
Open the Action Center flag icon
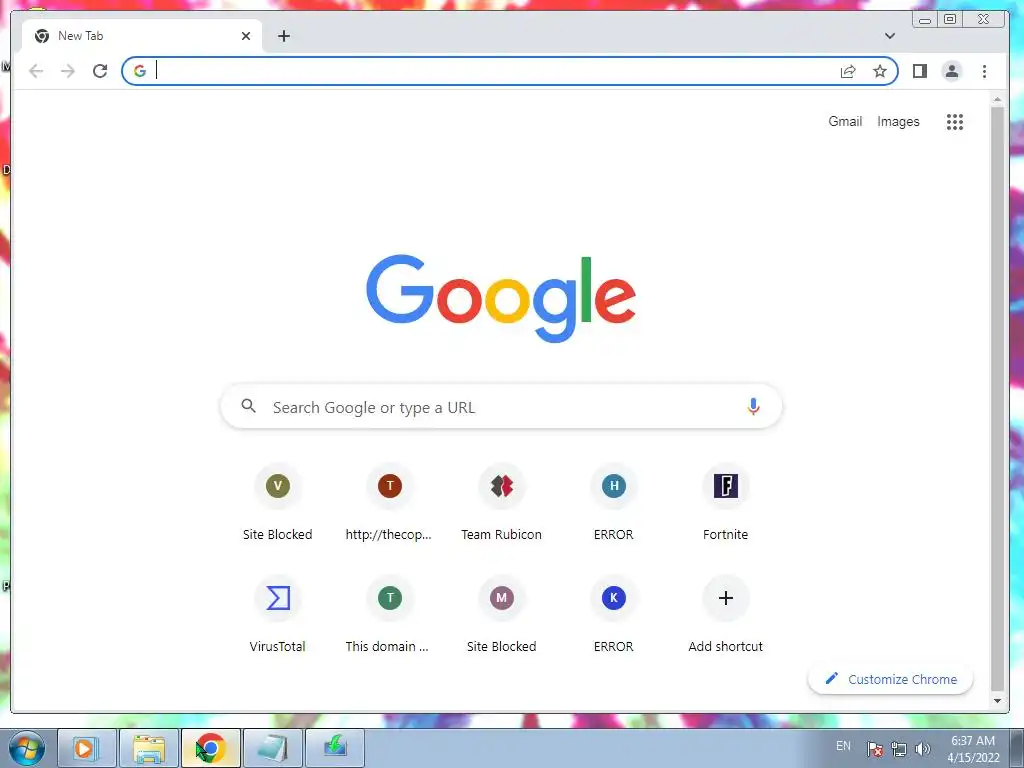click(875, 749)
